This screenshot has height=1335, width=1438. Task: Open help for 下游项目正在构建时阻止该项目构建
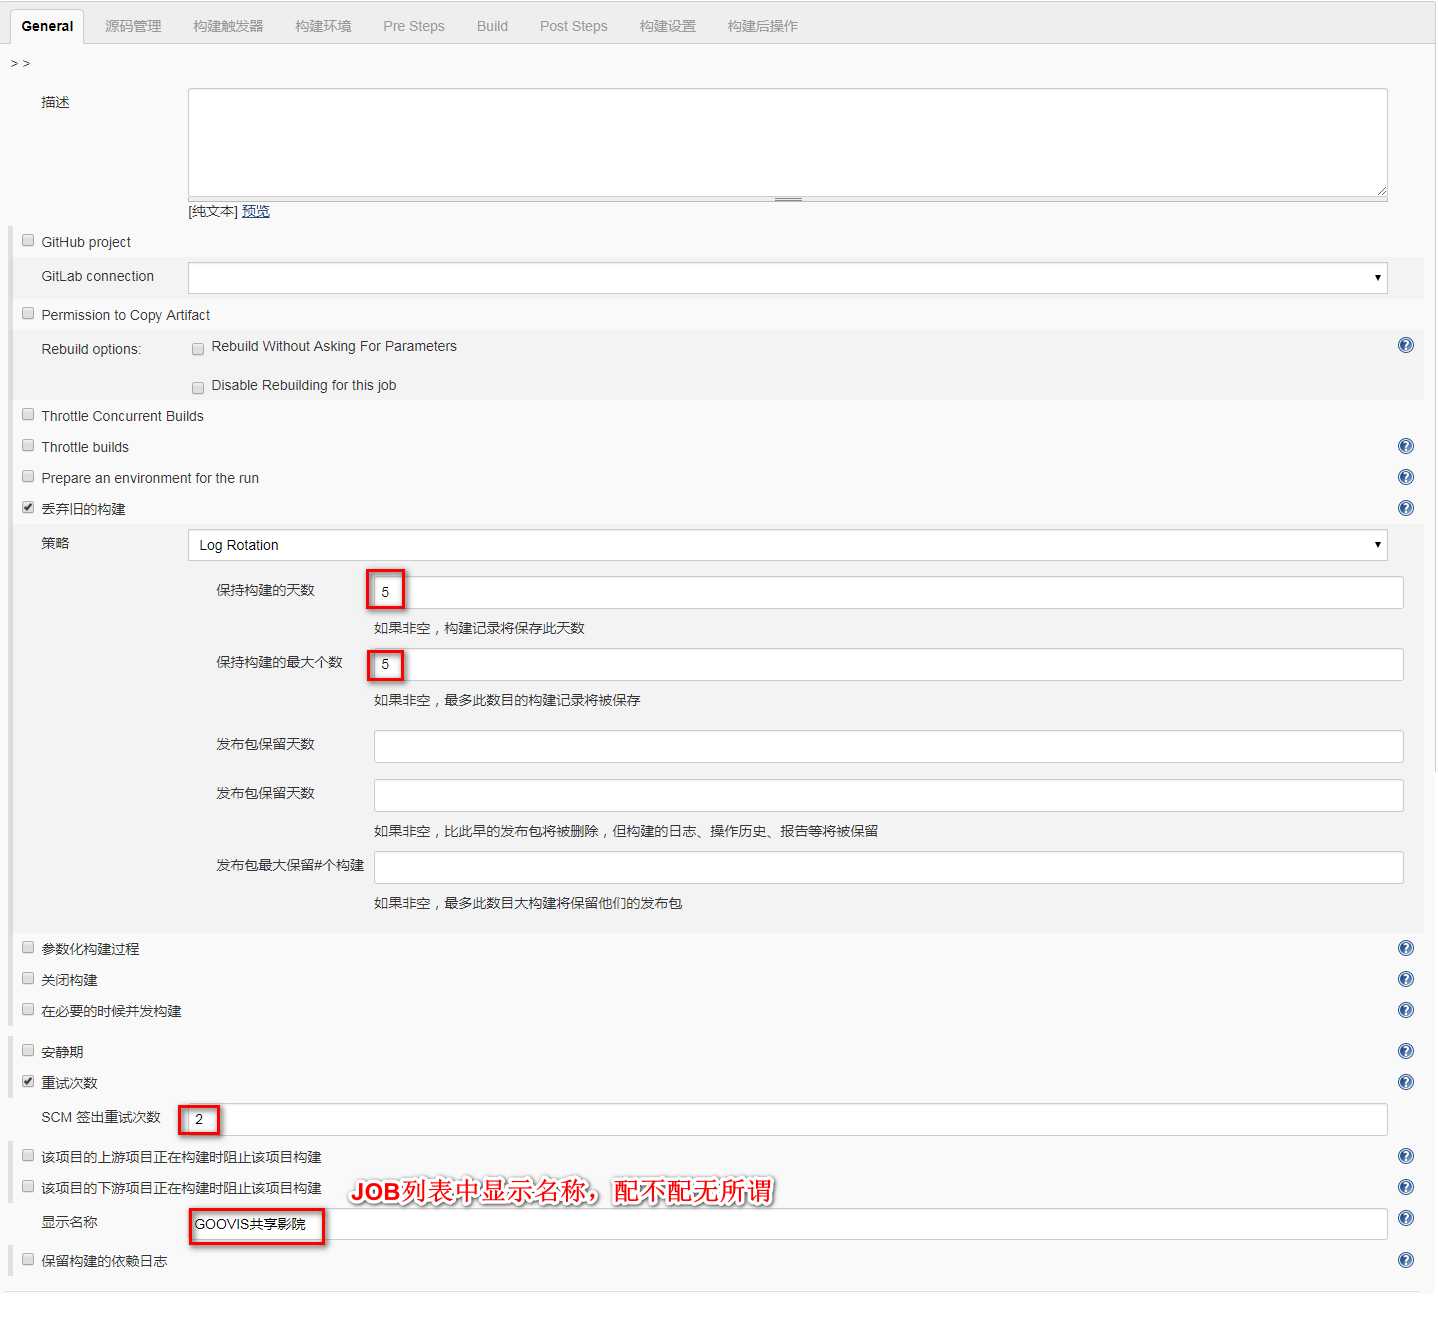click(1405, 1188)
